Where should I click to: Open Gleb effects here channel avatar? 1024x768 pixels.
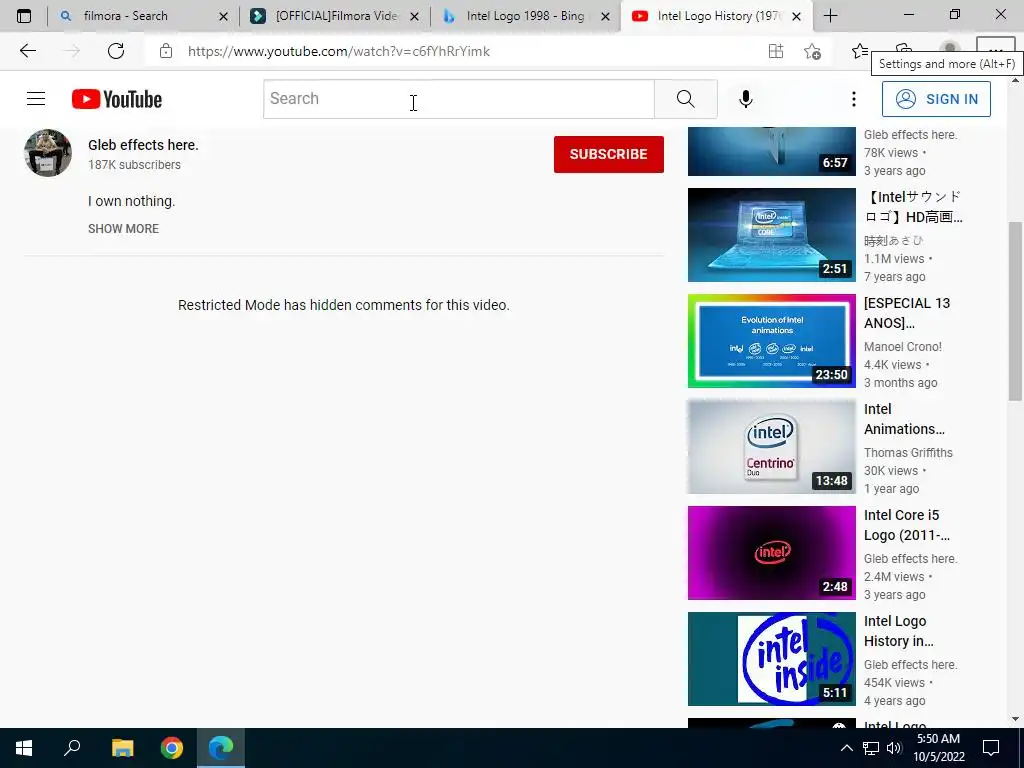[48, 153]
